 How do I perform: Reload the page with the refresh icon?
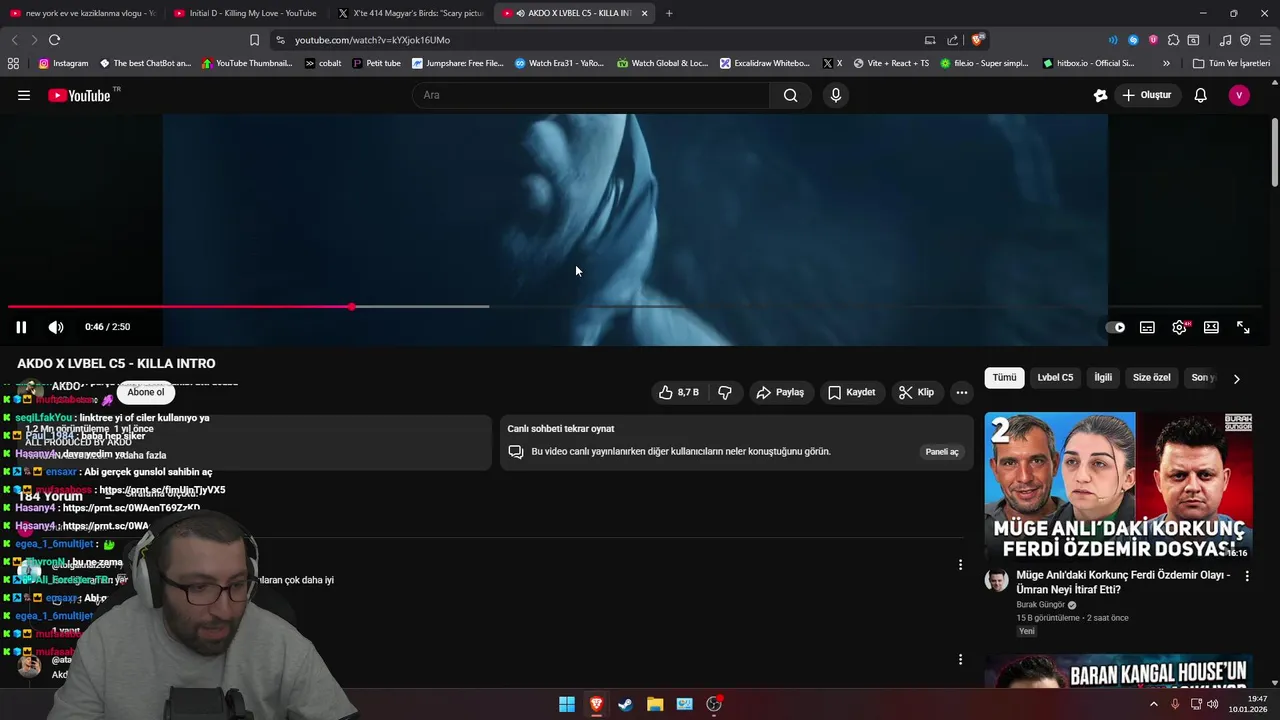(x=54, y=40)
